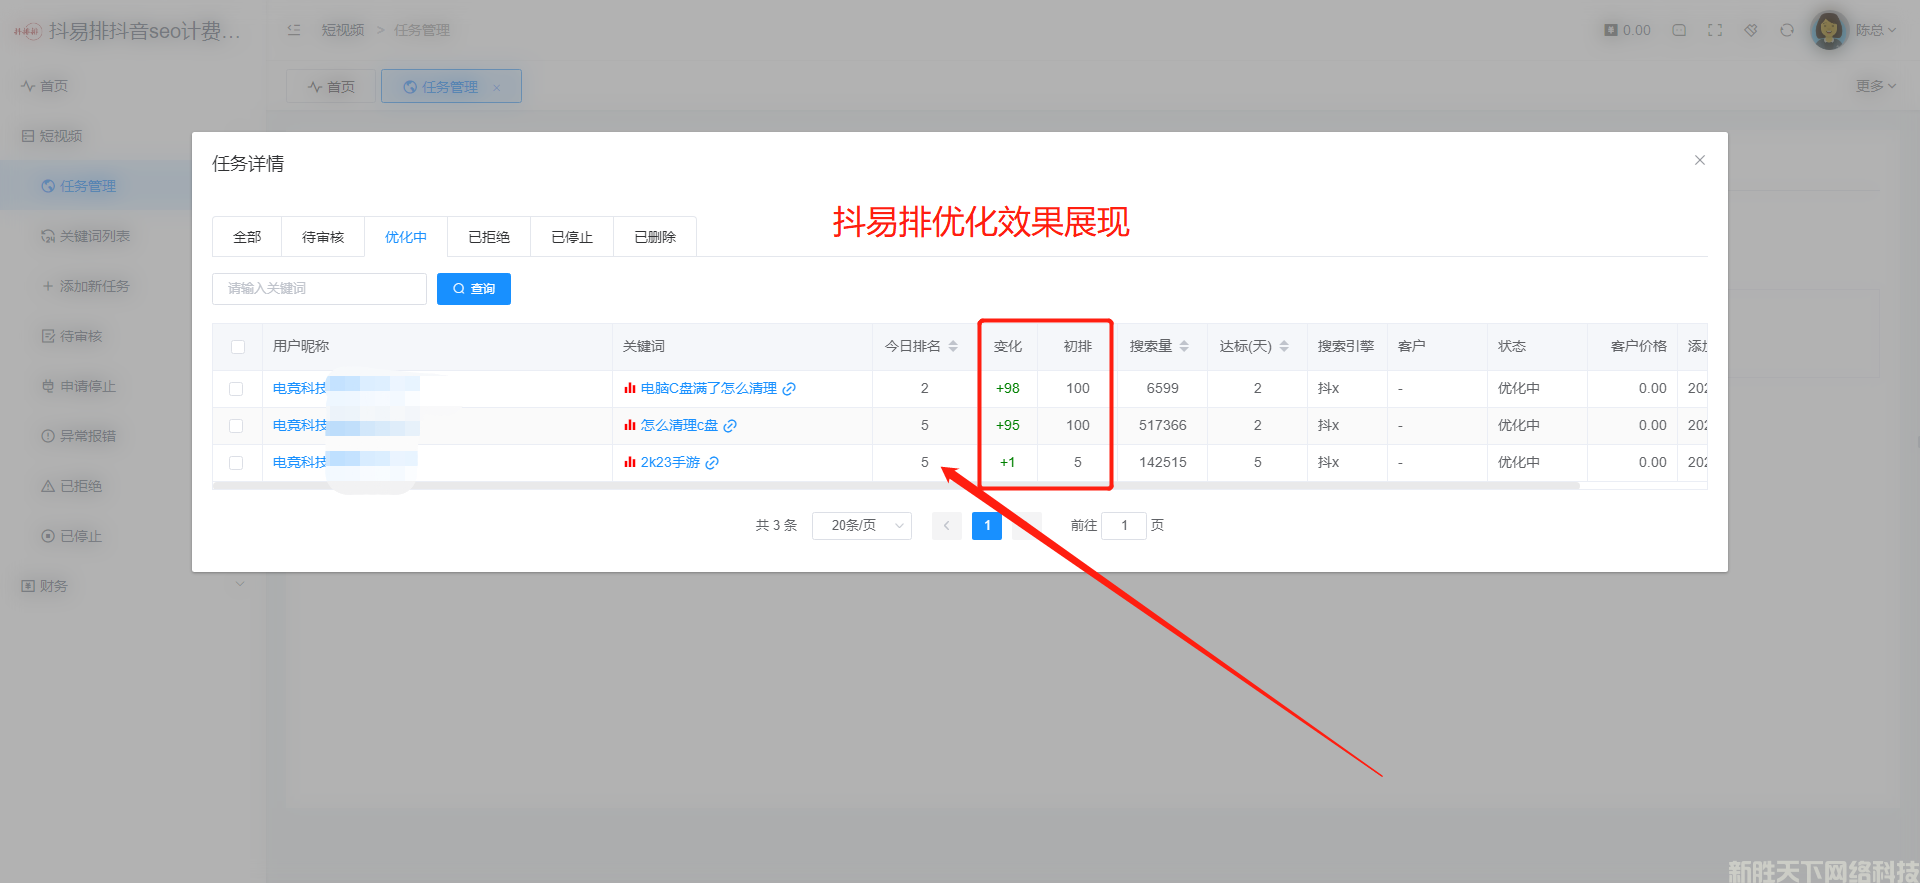The image size is (1920, 883).
Task: Sort by 今日排名 using the sort arrows
Action: click(953, 346)
